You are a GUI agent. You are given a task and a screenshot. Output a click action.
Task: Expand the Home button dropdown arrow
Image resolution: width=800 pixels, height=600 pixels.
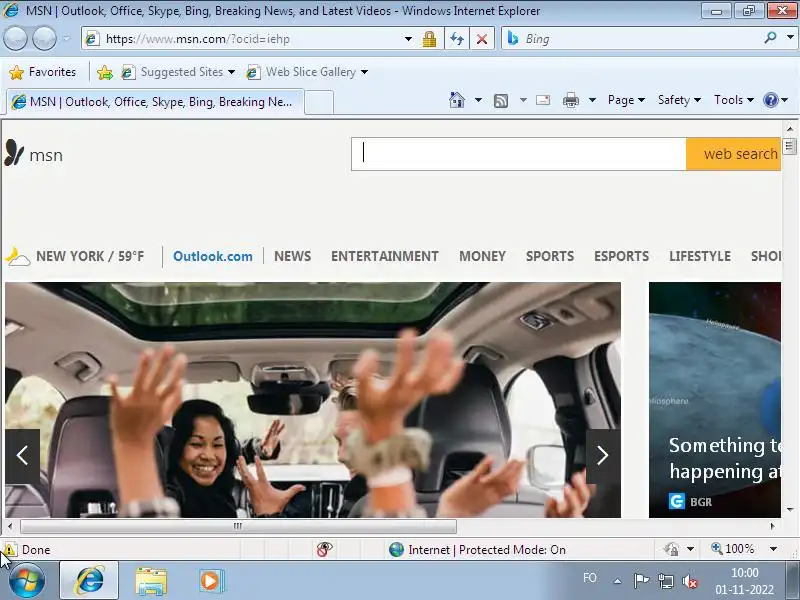[x=478, y=100]
